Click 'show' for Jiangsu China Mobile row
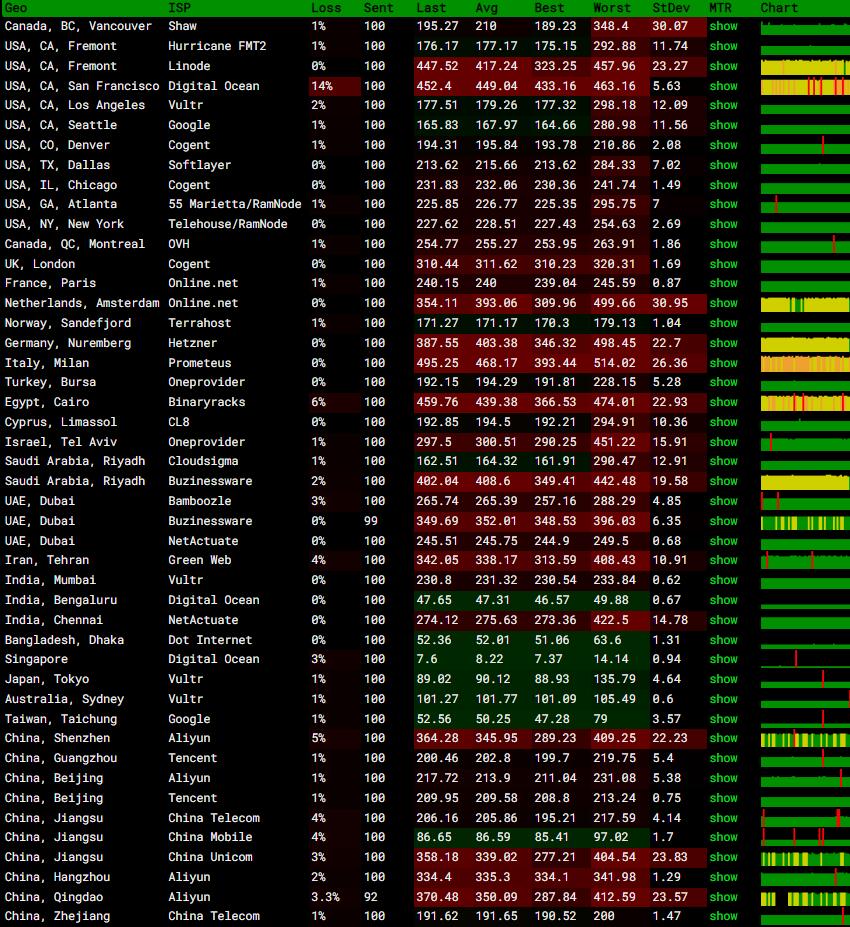The image size is (850, 927). tap(724, 837)
